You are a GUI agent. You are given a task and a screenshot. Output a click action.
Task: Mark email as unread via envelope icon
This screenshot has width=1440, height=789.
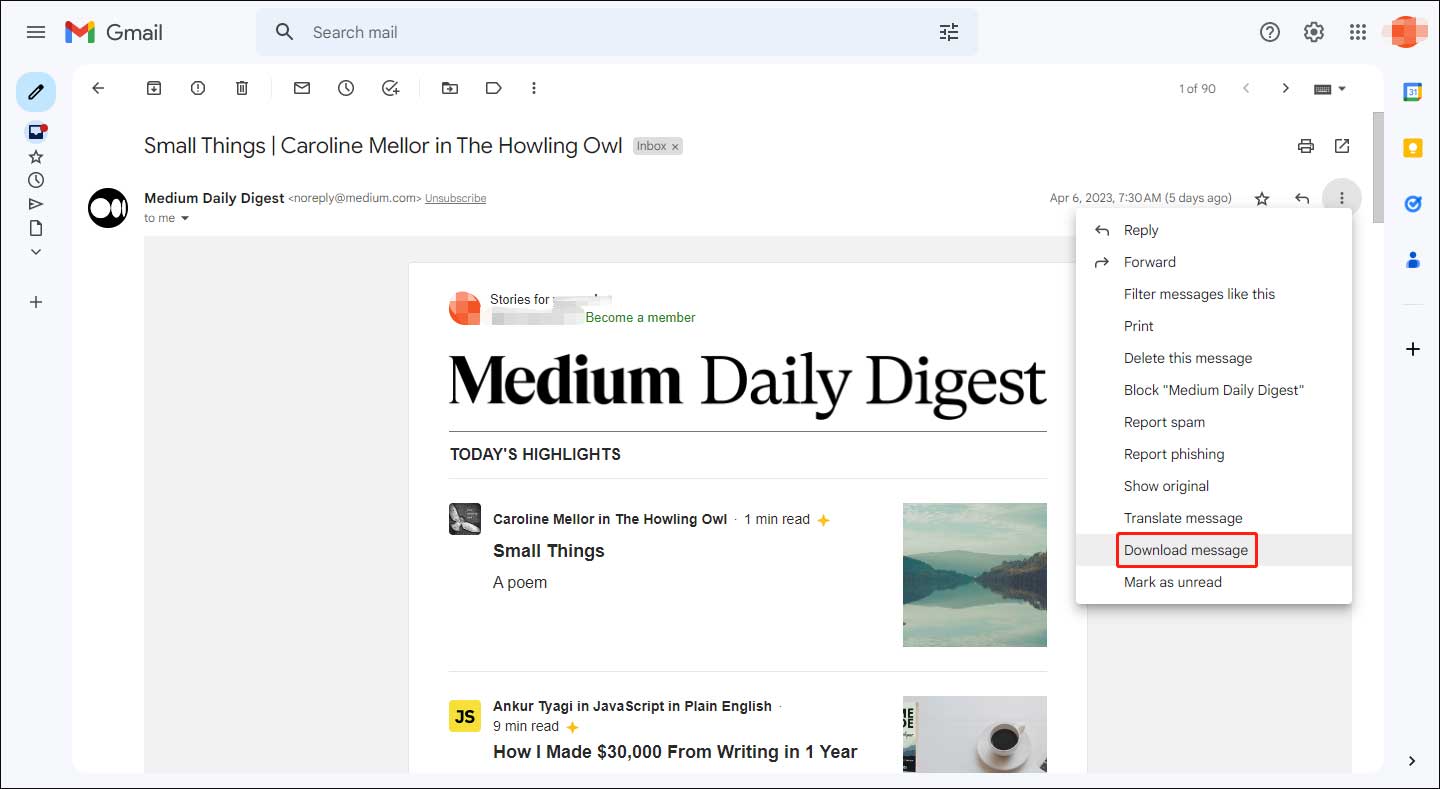click(302, 88)
